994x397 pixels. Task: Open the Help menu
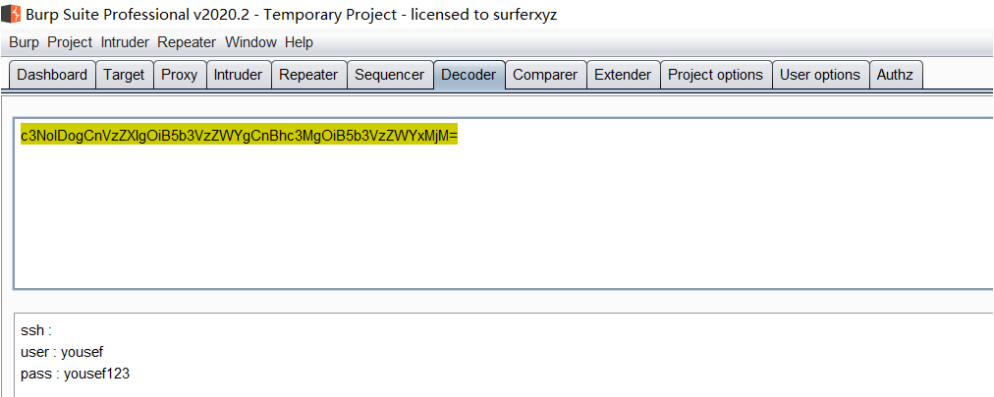(x=299, y=42)
